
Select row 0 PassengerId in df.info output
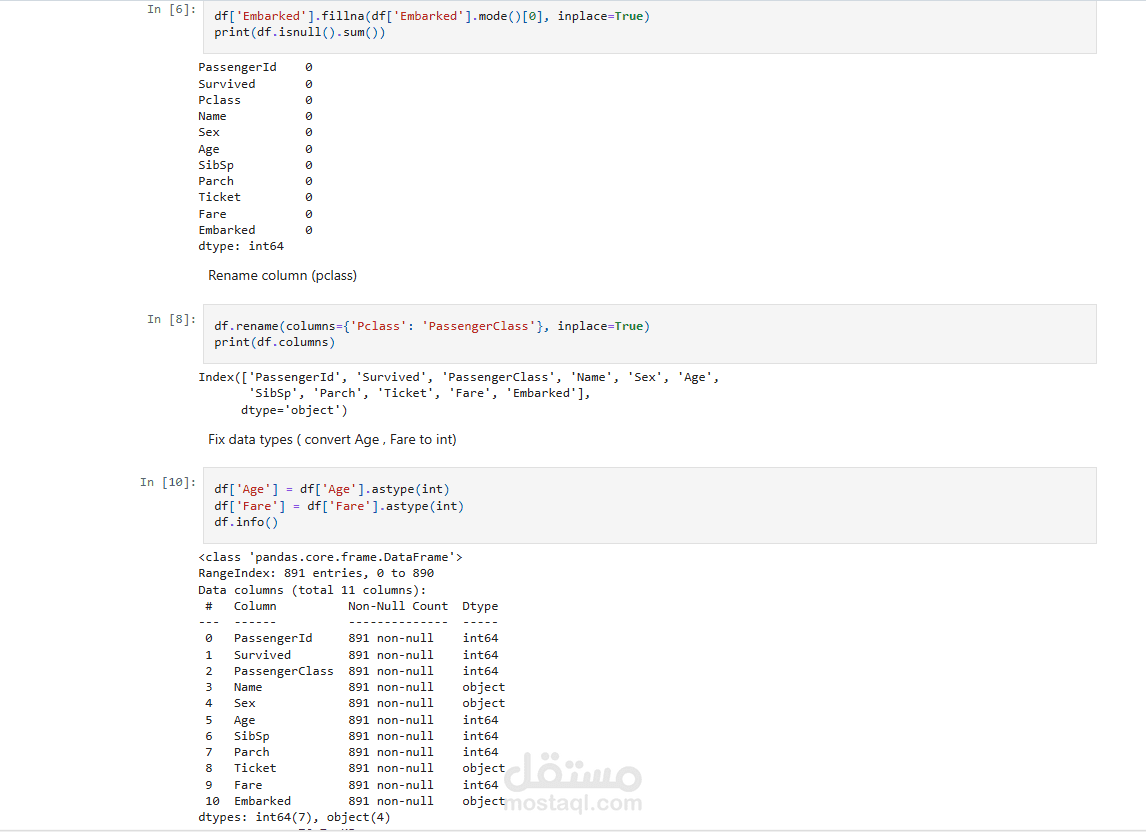click(352, 638)
